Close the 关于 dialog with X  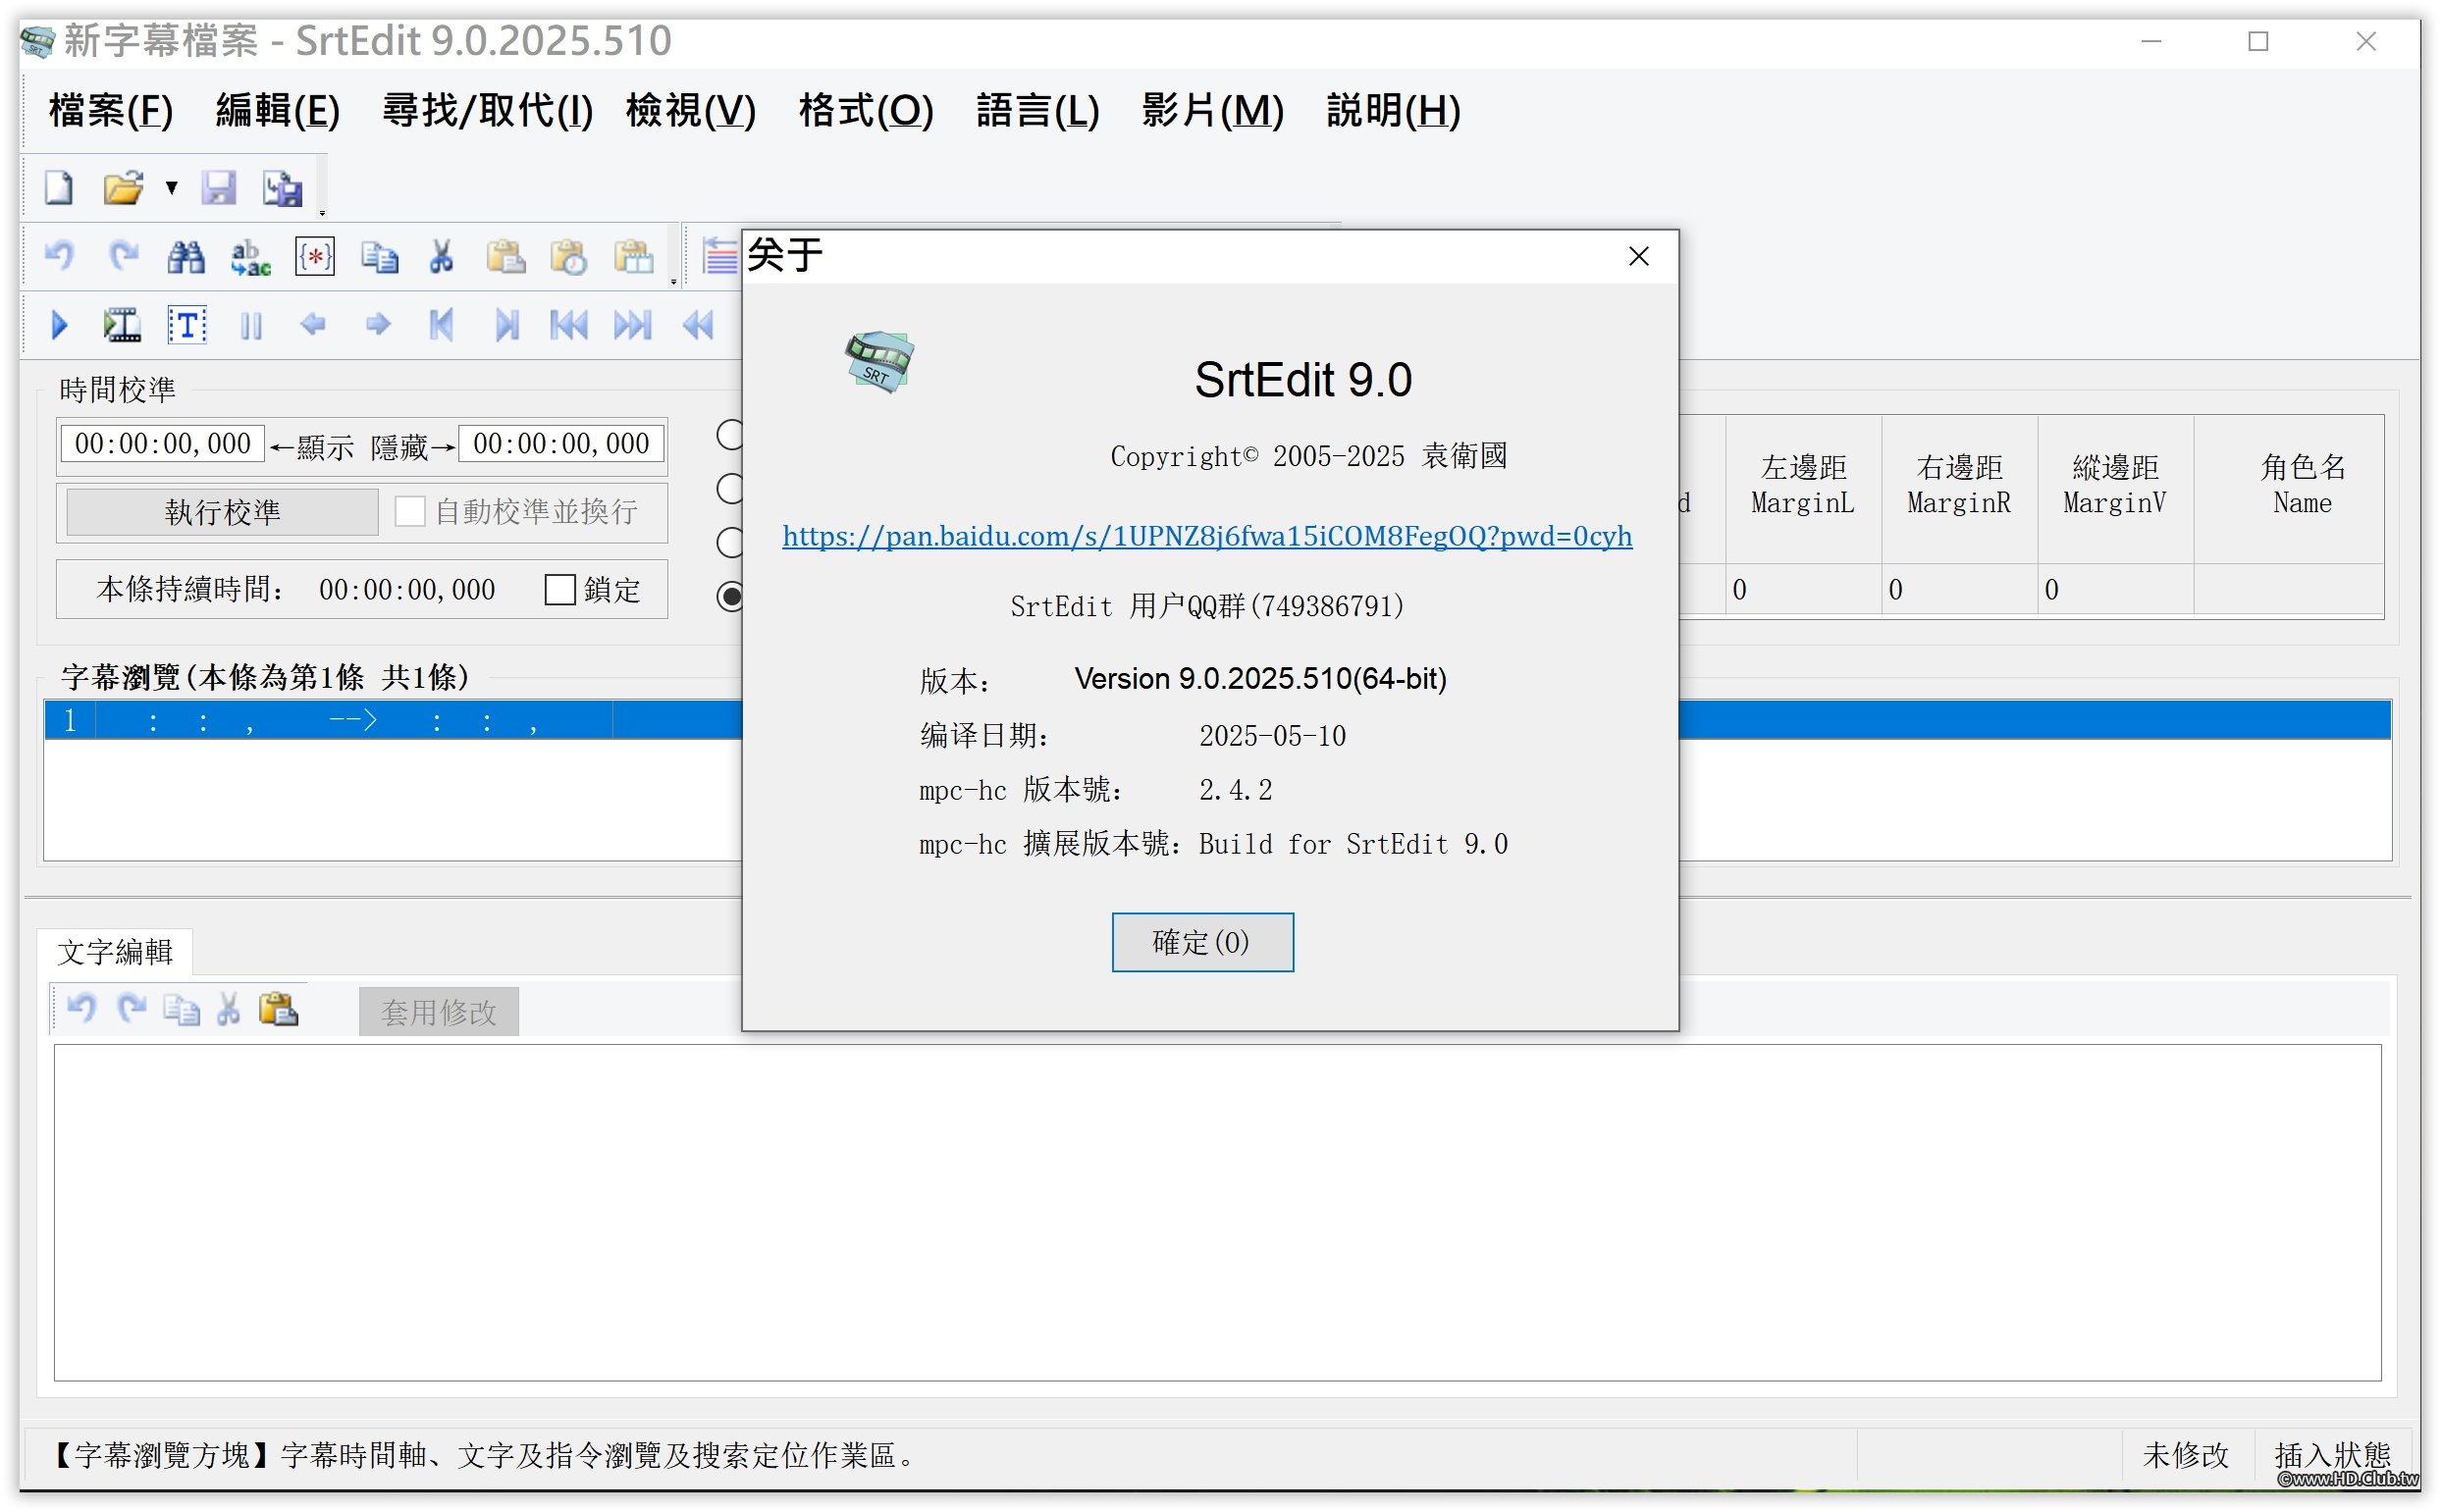1638,256
